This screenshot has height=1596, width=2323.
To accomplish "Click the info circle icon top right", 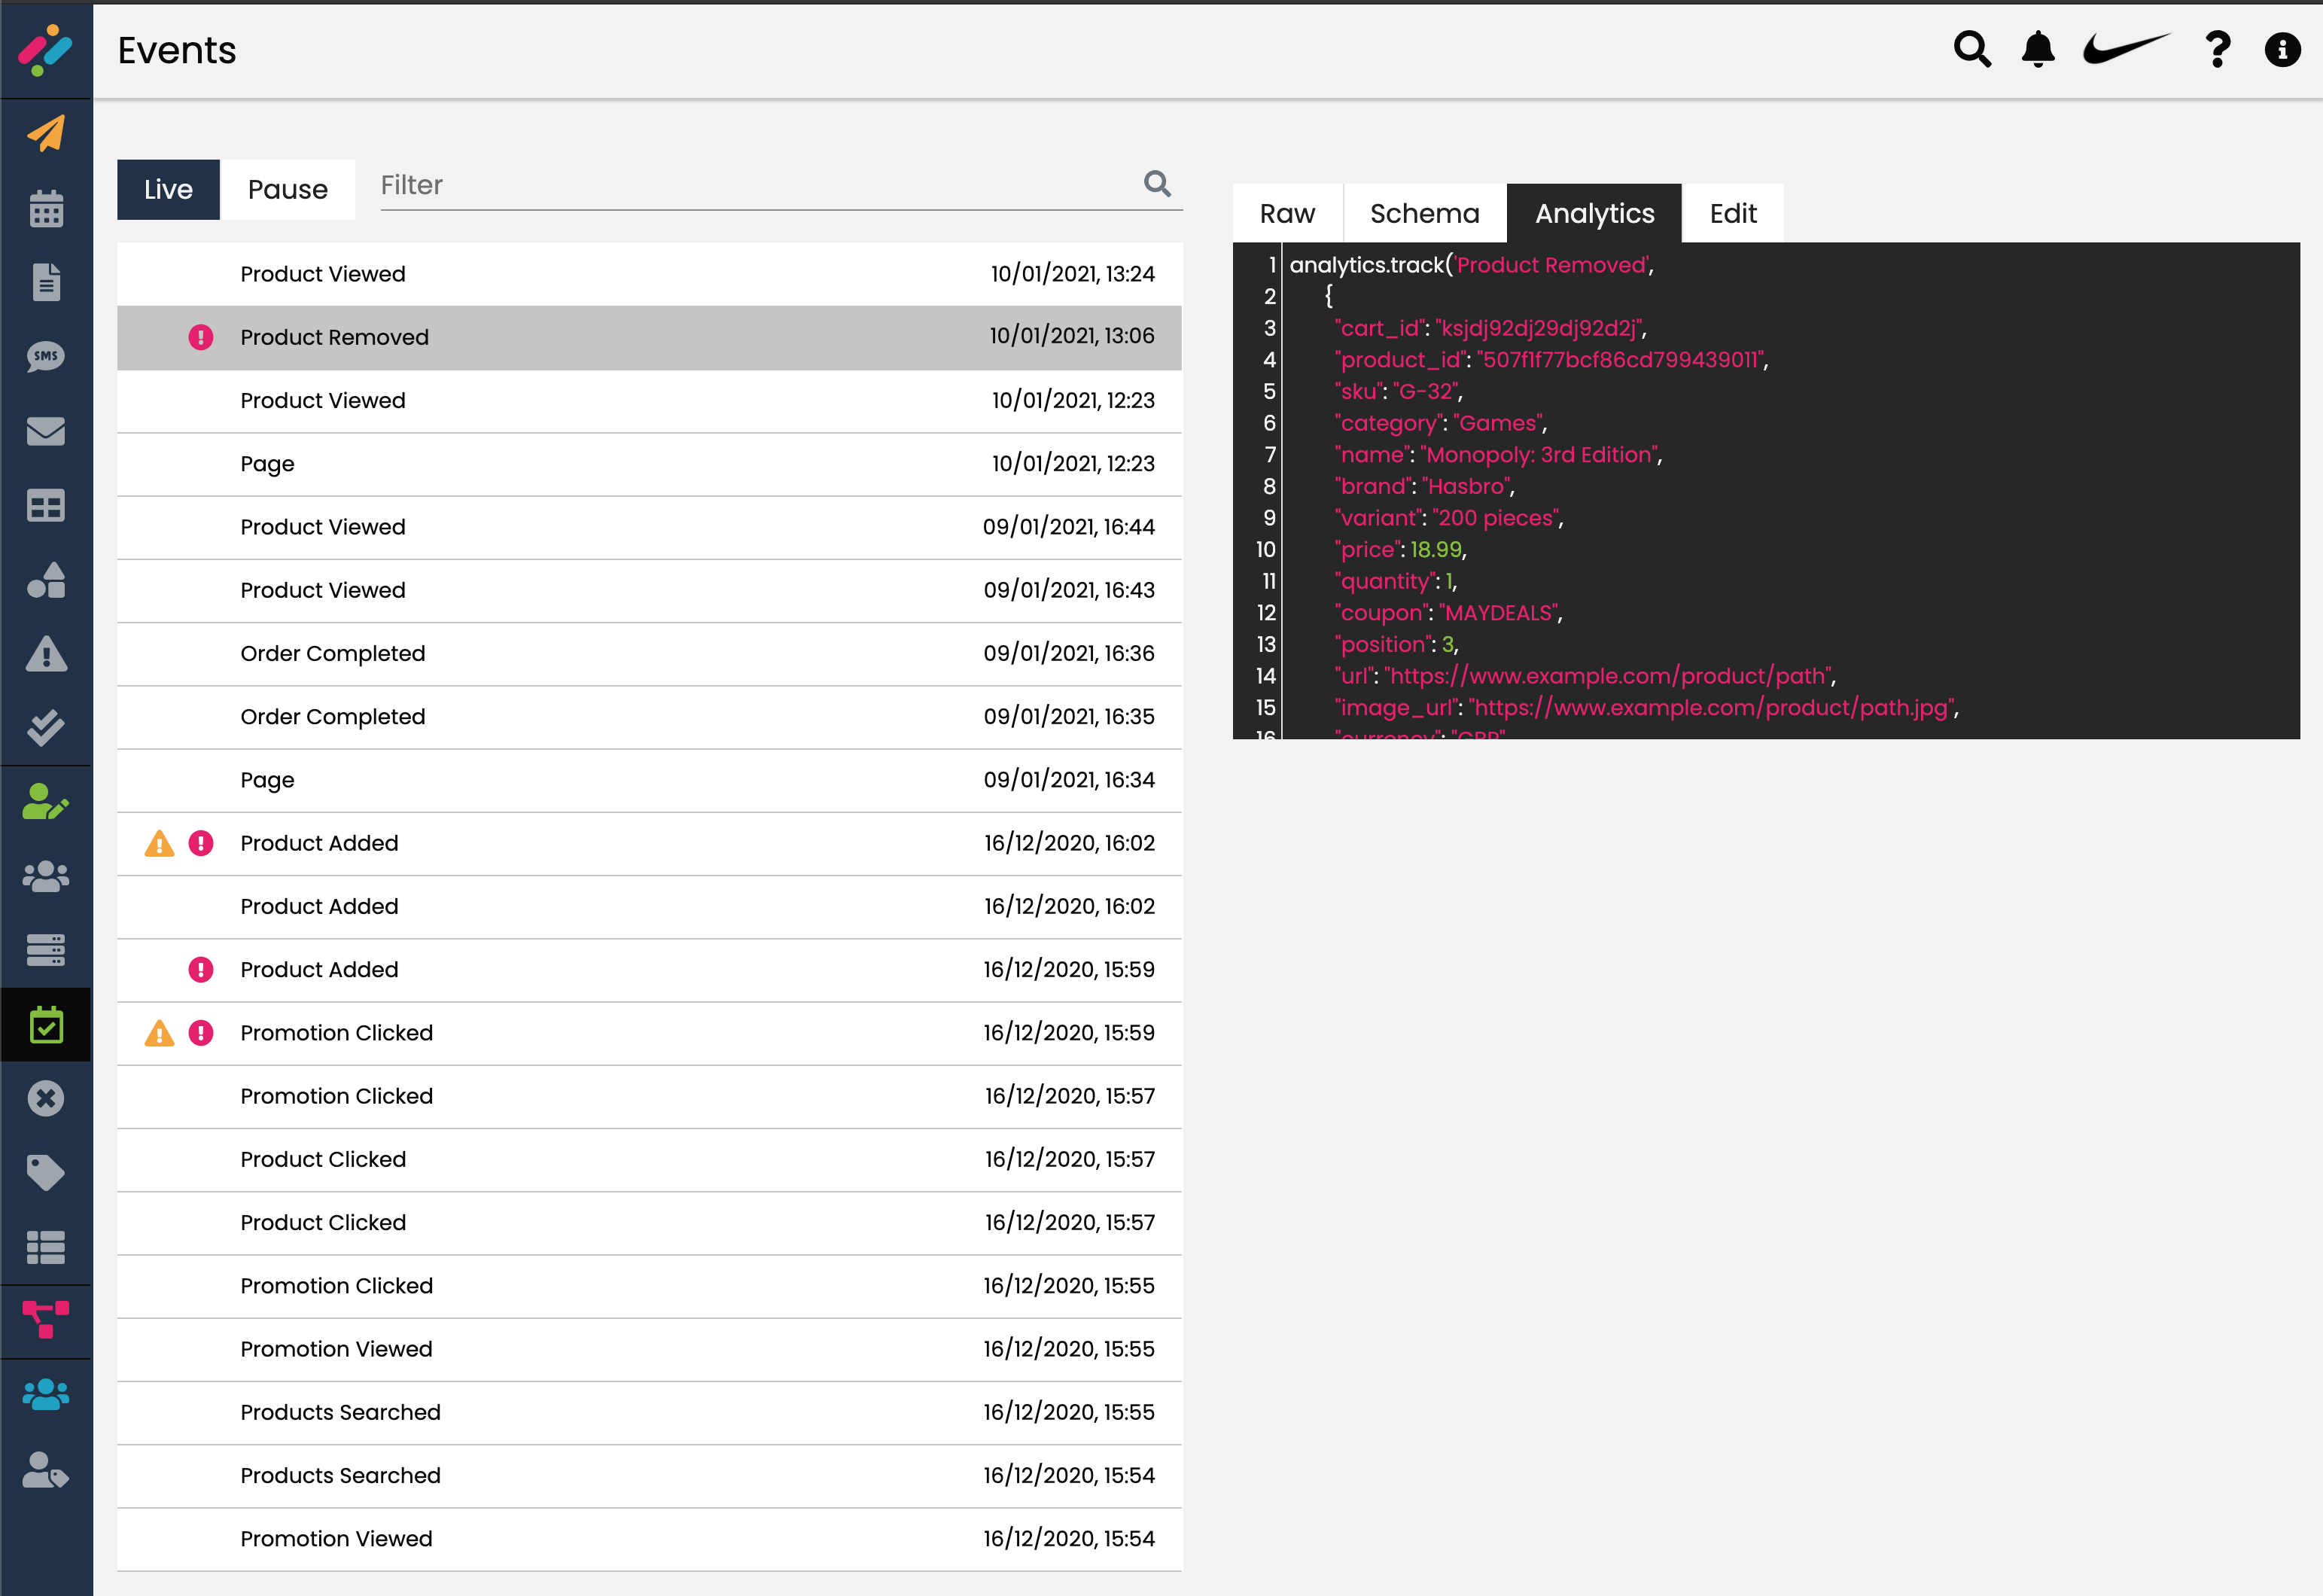I will click(2282, 49).
